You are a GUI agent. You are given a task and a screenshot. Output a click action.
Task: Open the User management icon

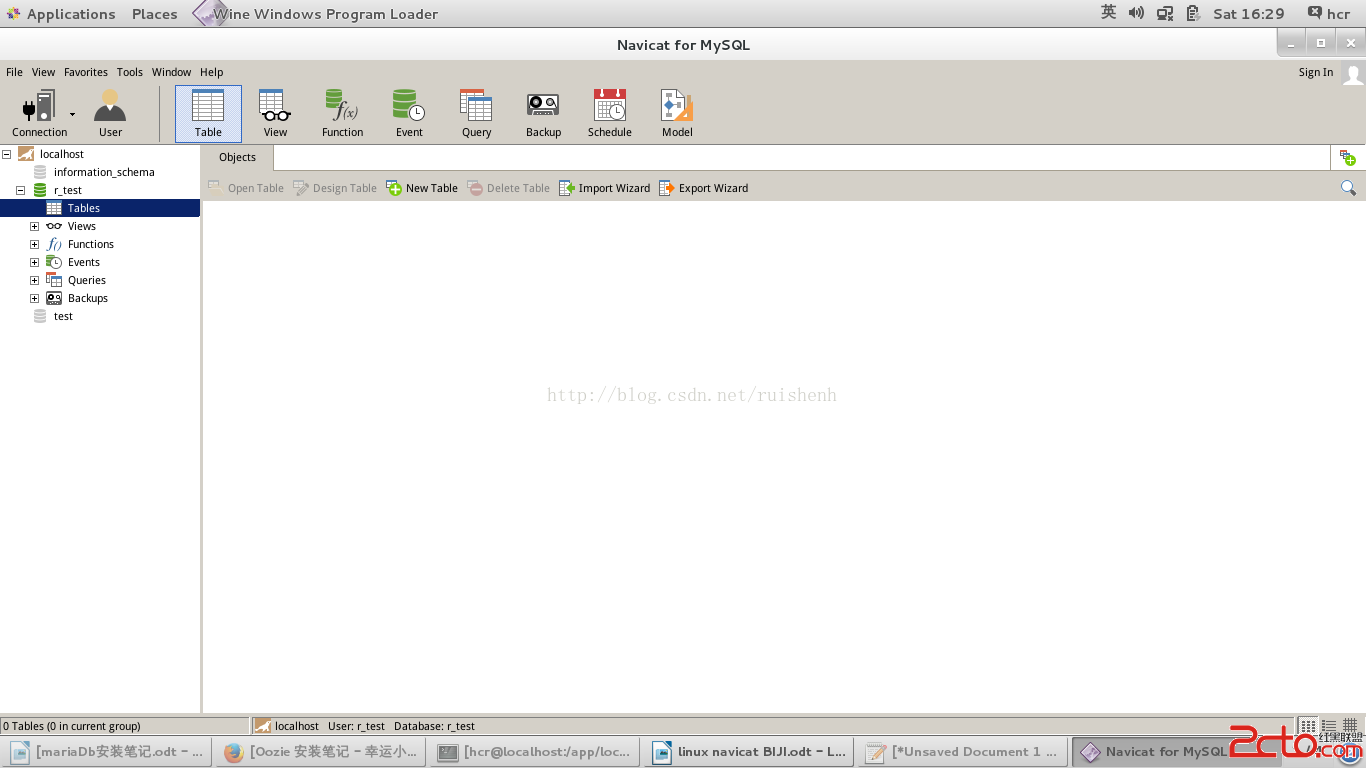tap(110, 113)
